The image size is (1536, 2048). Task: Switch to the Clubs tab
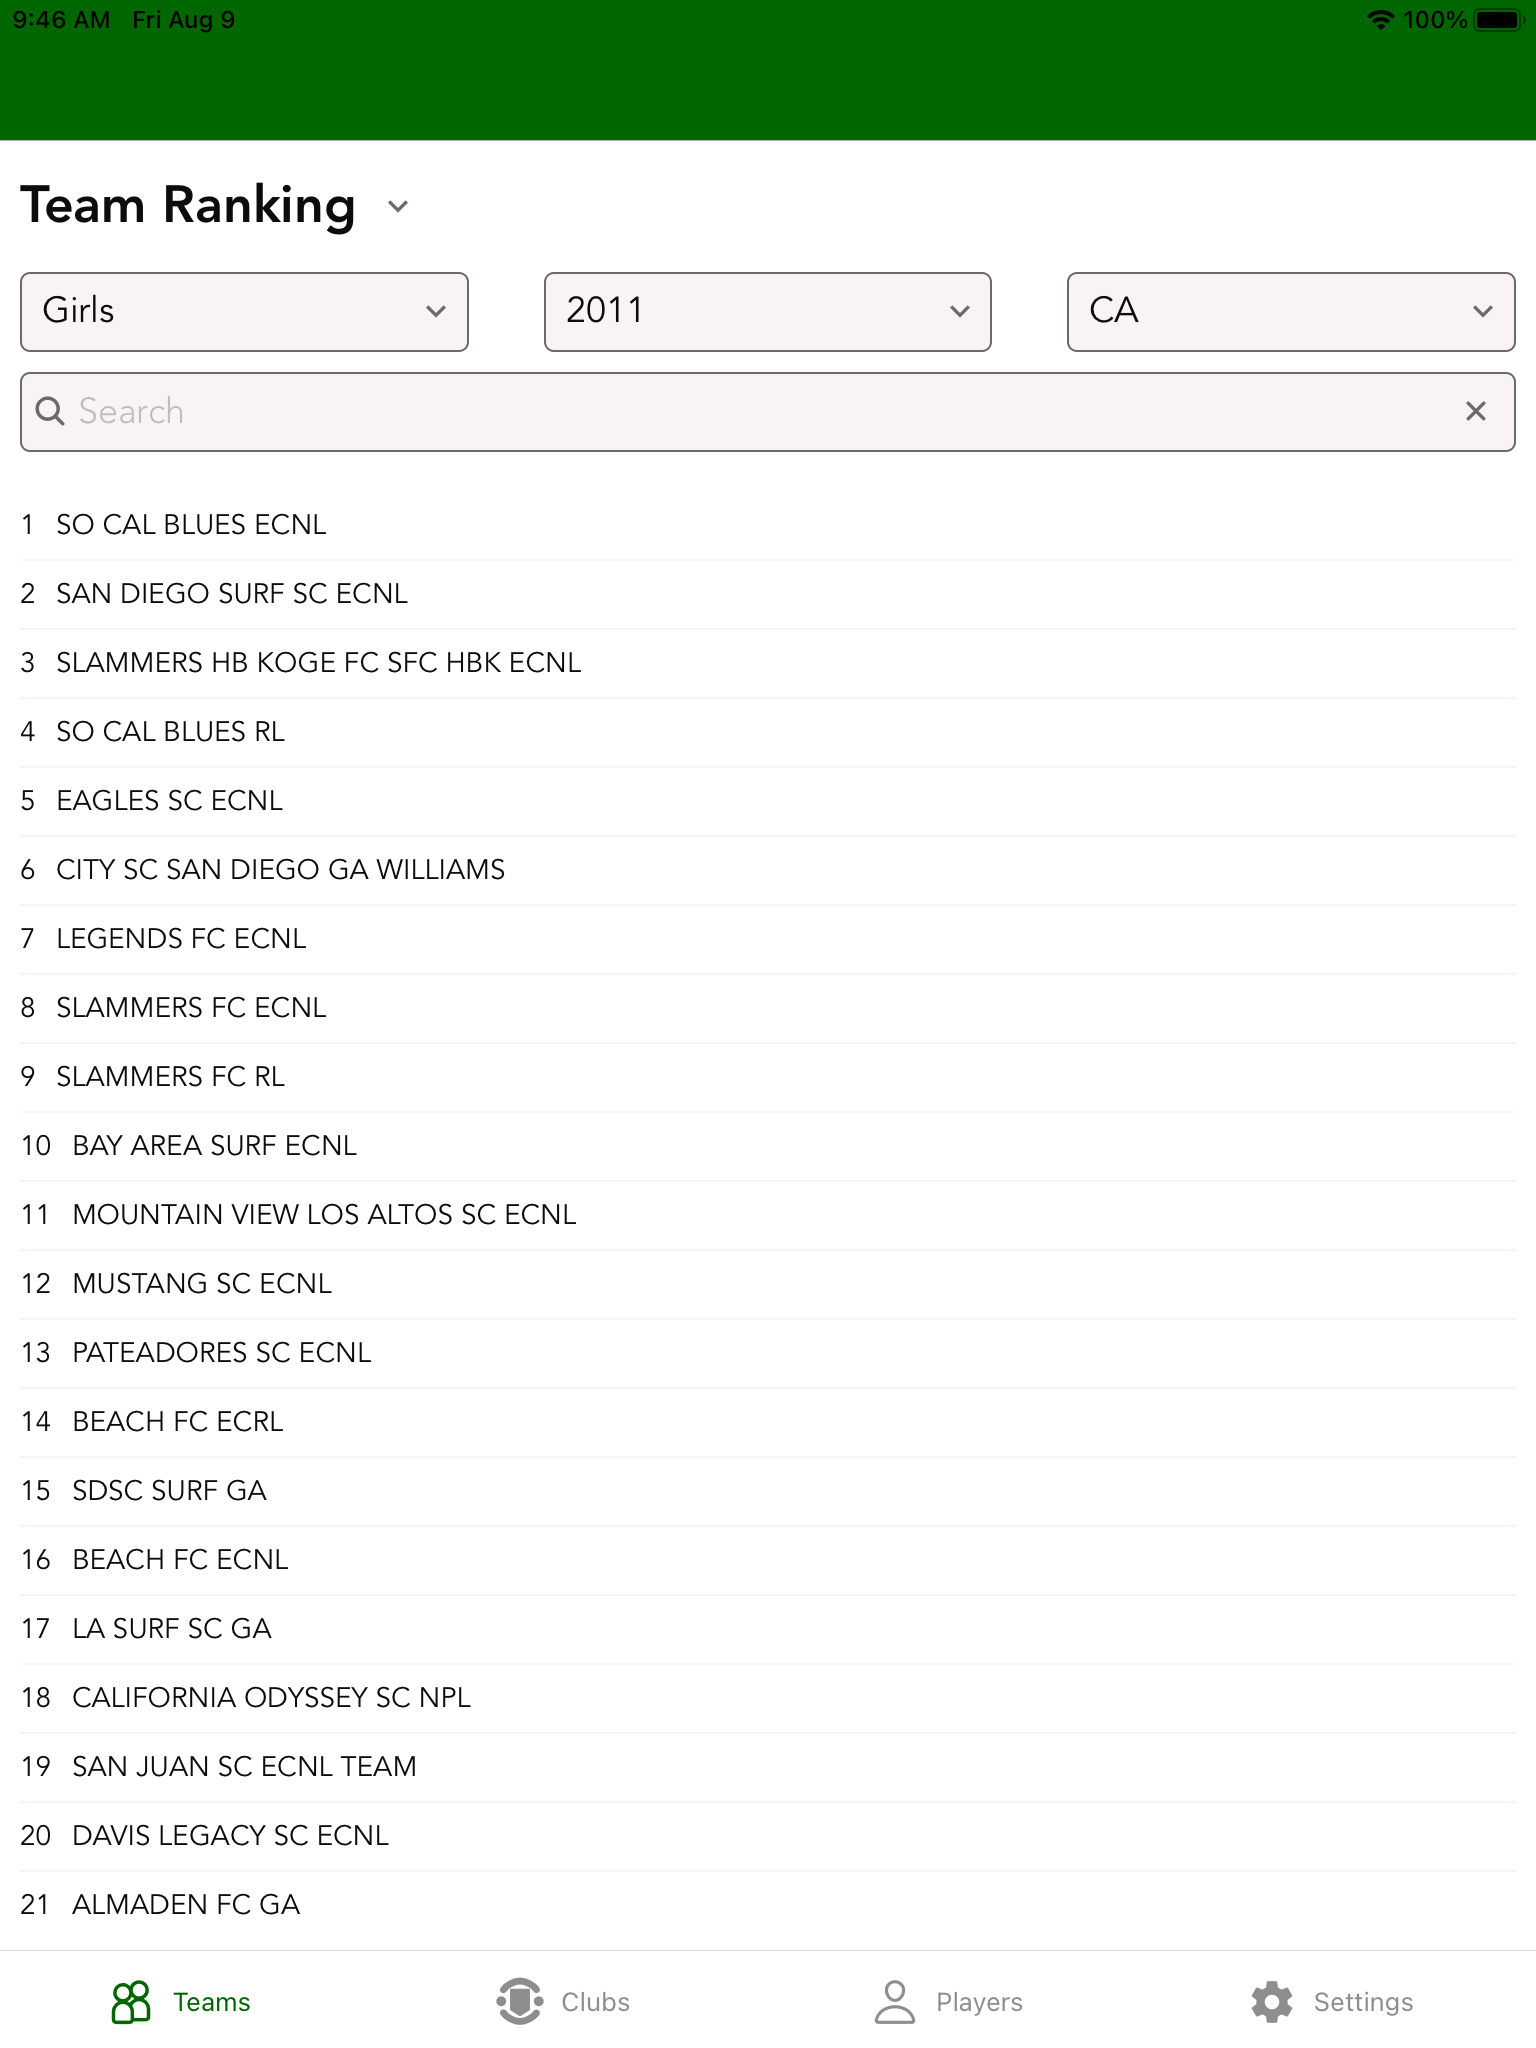[x=595, y=2002]
